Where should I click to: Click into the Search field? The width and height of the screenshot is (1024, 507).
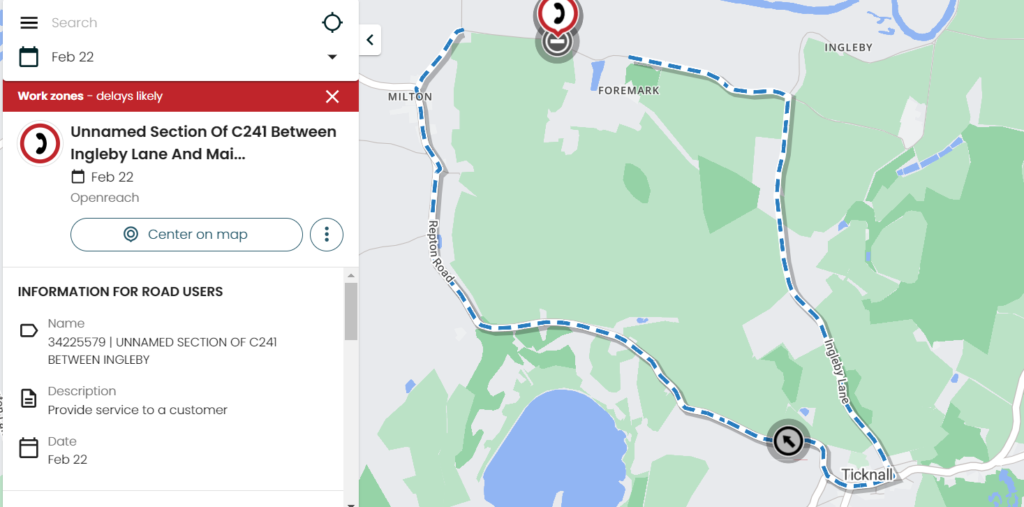click(183, 23)
